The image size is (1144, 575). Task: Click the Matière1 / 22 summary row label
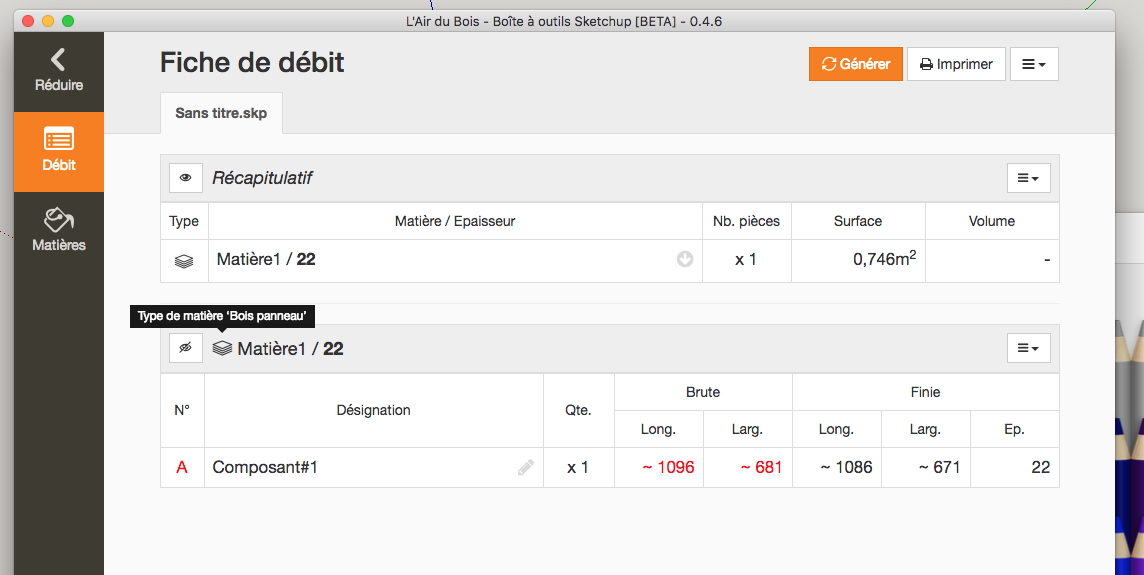pos(266,259)
